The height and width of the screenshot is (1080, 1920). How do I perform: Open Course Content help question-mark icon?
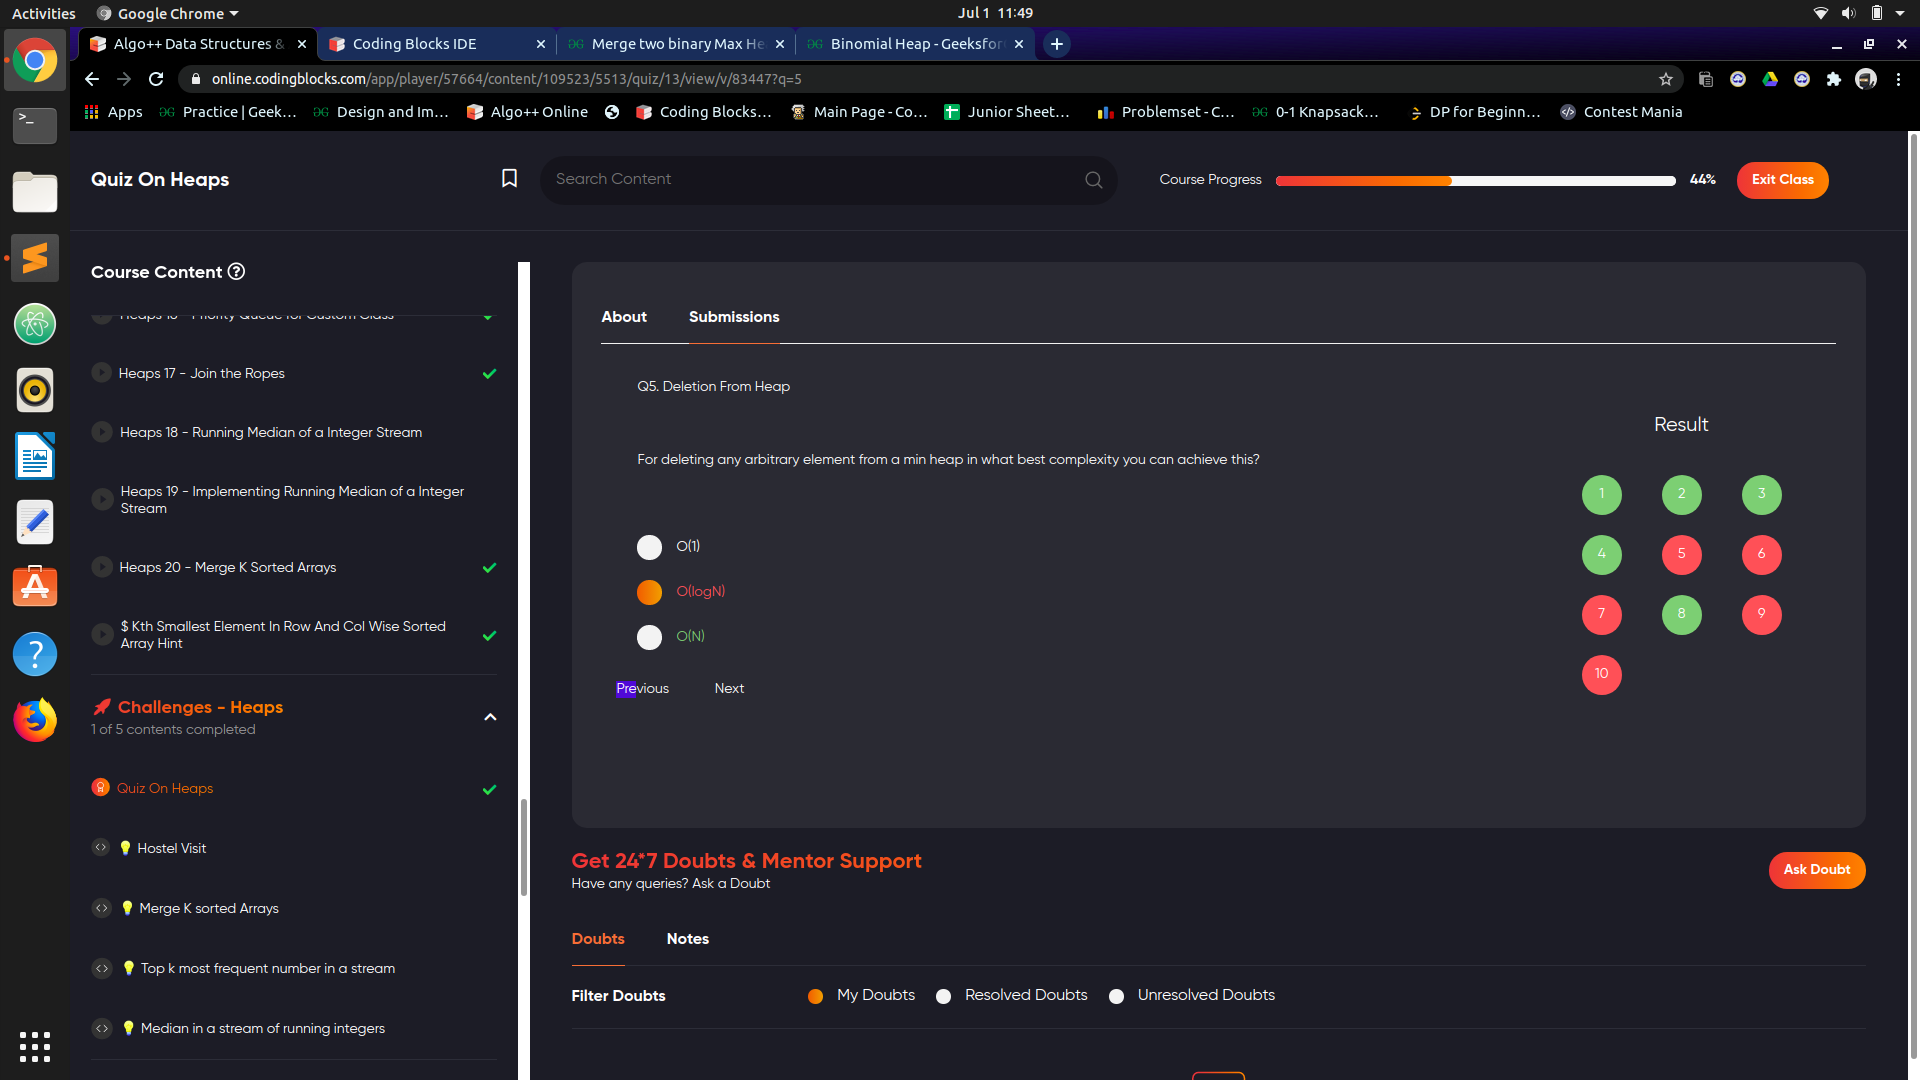coord(236,272)
